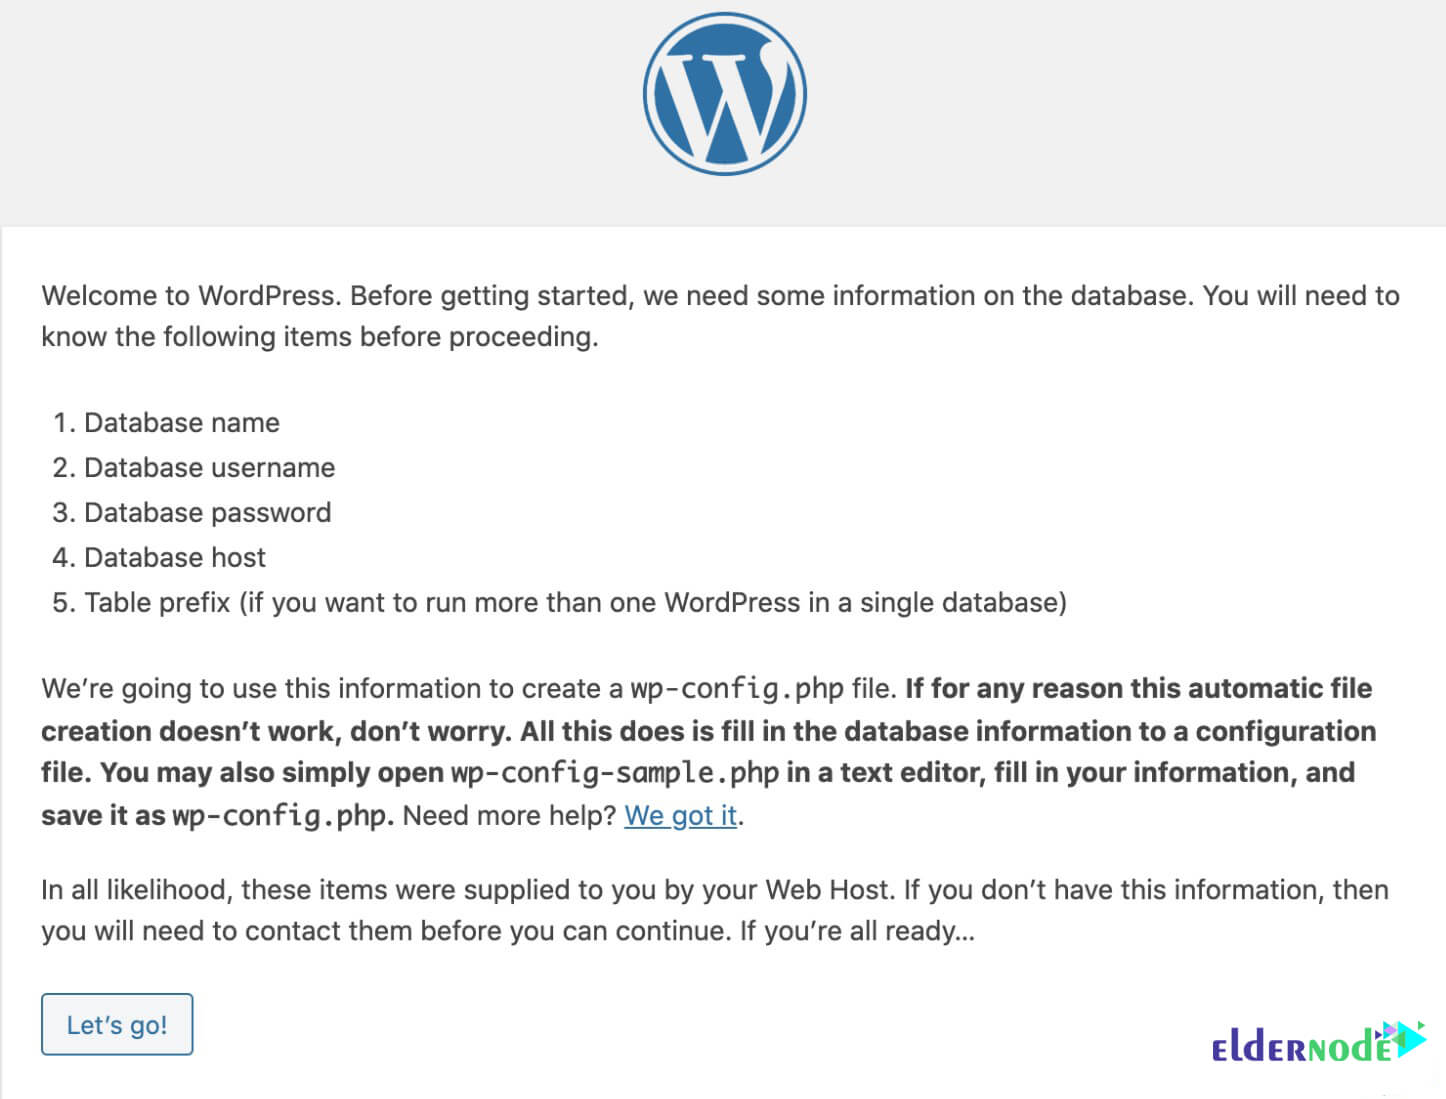This screenshot has width=1446, height=1099.
Task: Click "know the following items" text line
Action: 320,337
